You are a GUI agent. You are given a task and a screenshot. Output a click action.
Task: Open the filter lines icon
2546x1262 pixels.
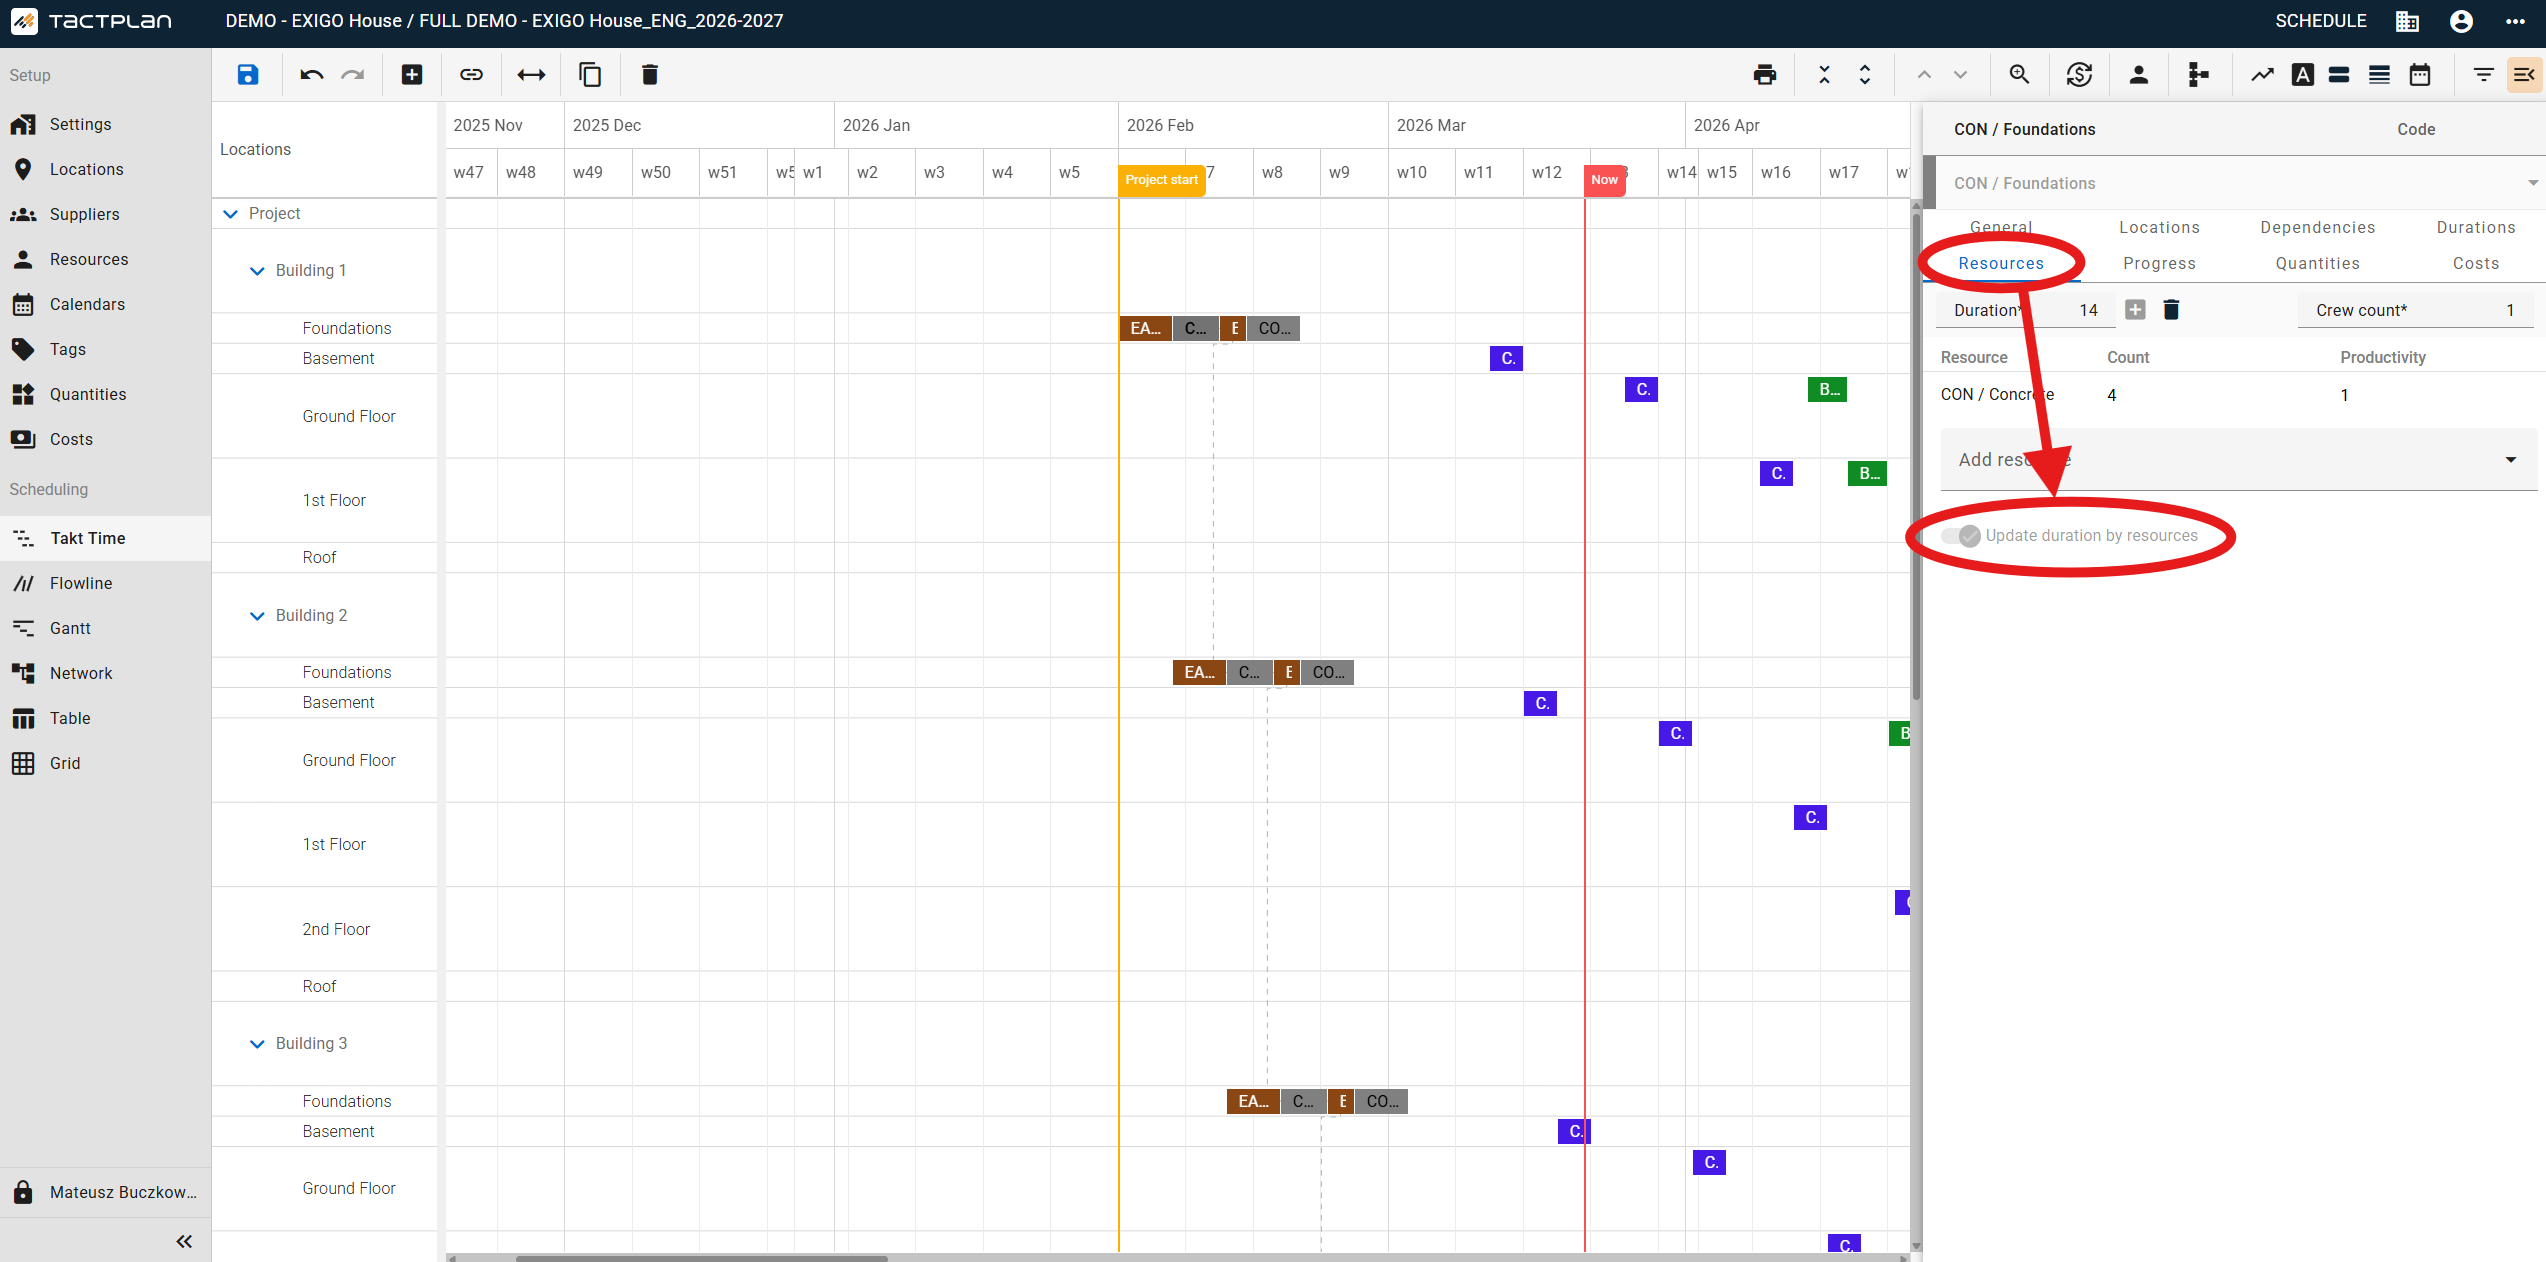2483,74
